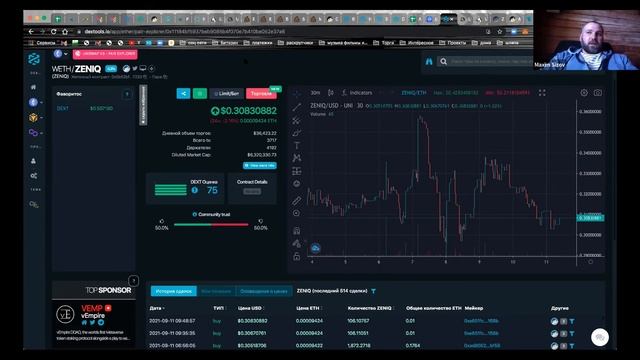The image size is (640, 360).
Task: Open the DEXTools logo at sidebar top
Action: 34,59
